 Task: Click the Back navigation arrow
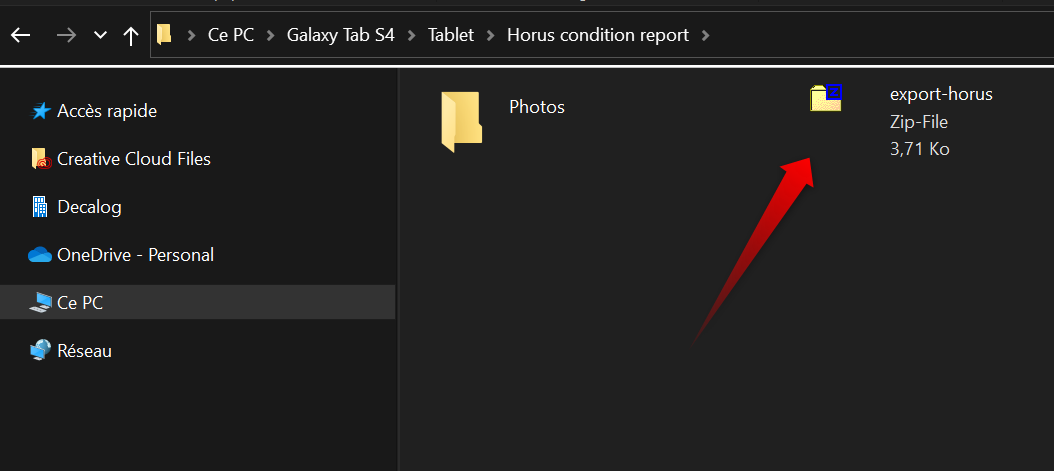coord(20,35)
